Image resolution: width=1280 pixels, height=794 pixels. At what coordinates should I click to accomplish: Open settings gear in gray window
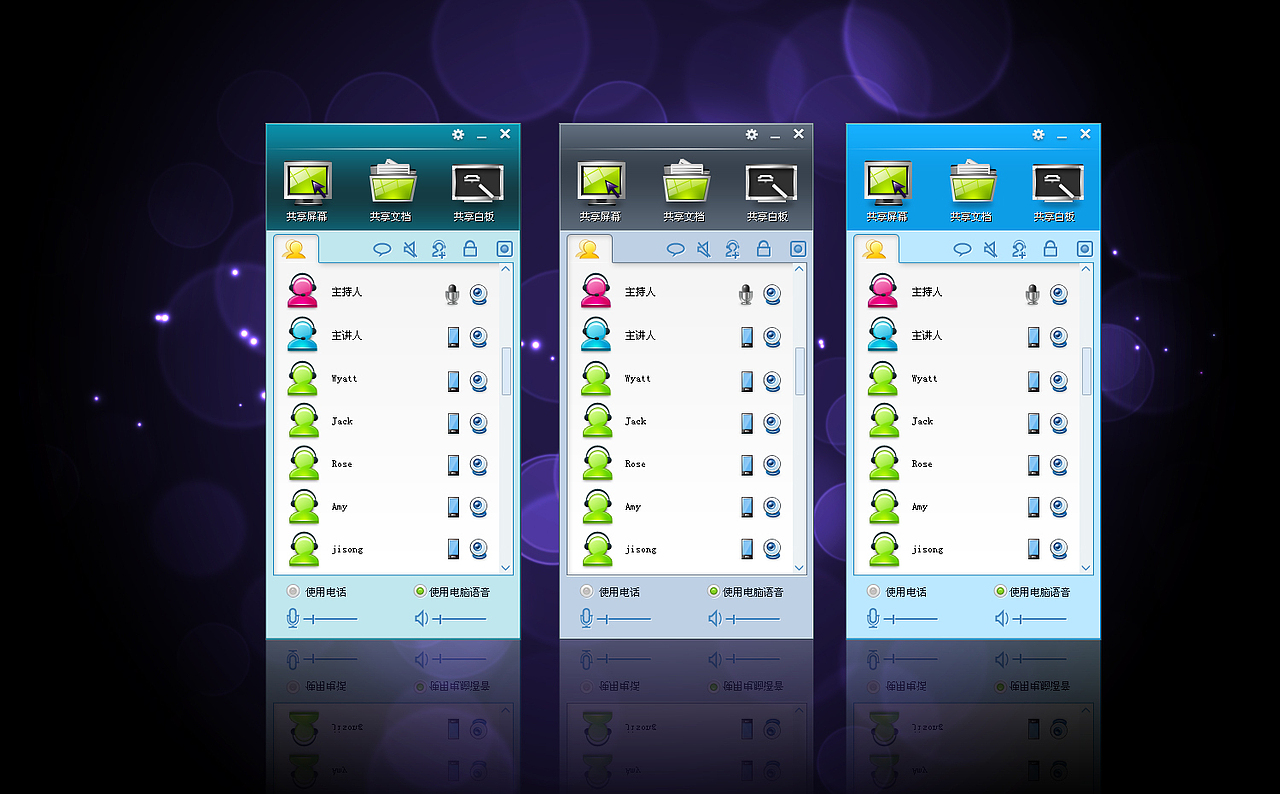pyautogui.click(x=752, y=134)
